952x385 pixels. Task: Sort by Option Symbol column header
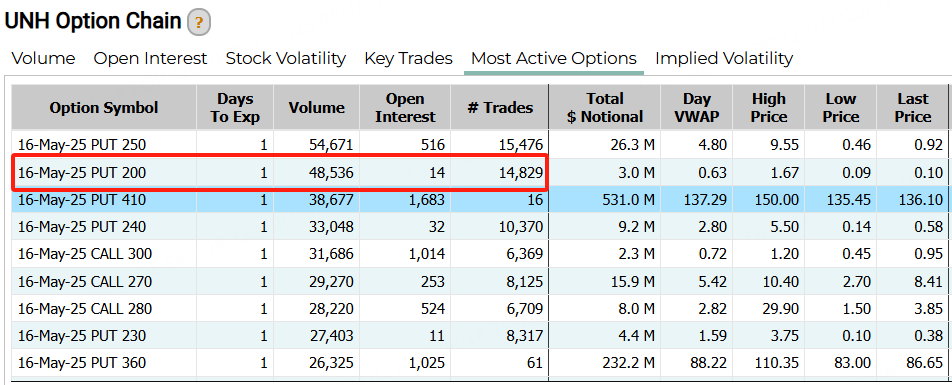click(104, 107)
